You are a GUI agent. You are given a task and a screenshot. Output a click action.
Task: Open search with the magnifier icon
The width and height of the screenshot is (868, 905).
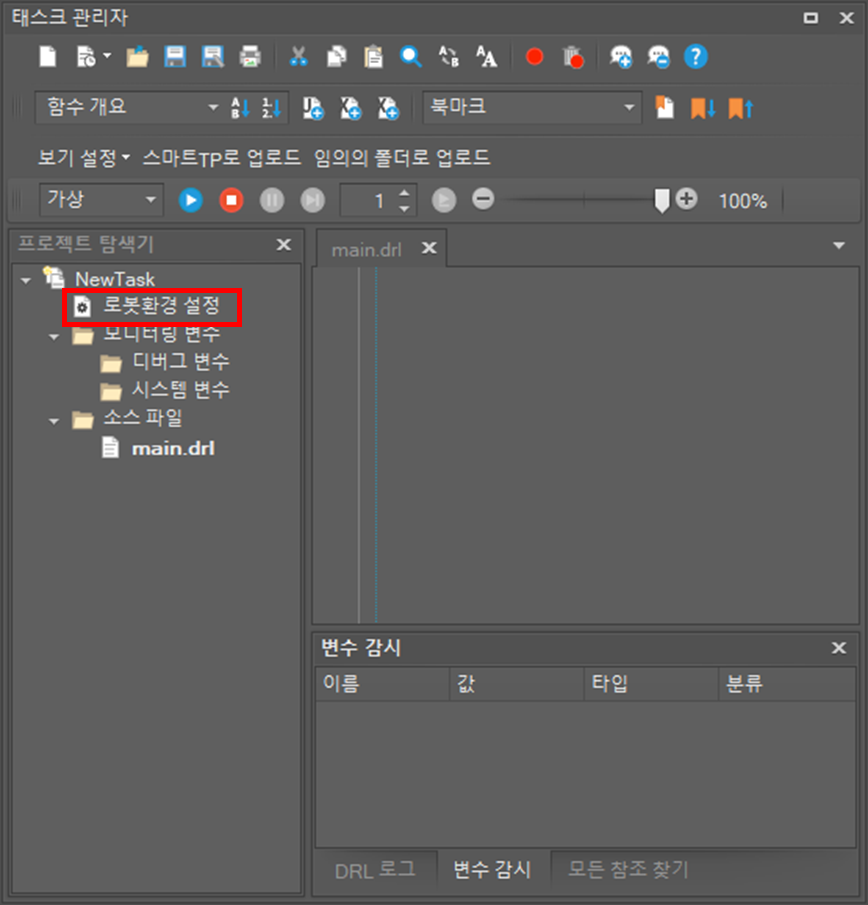click(411, 57)
